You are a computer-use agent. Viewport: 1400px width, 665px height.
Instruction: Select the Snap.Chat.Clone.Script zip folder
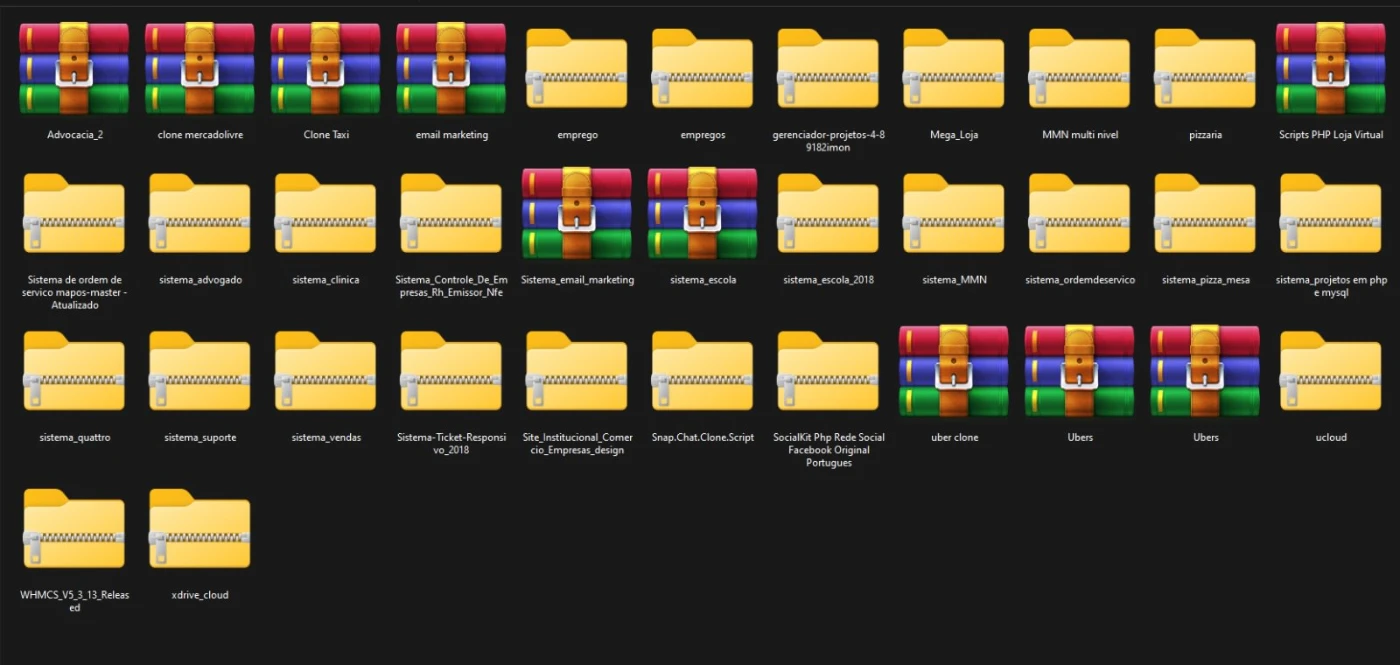[x=702, y=371]
